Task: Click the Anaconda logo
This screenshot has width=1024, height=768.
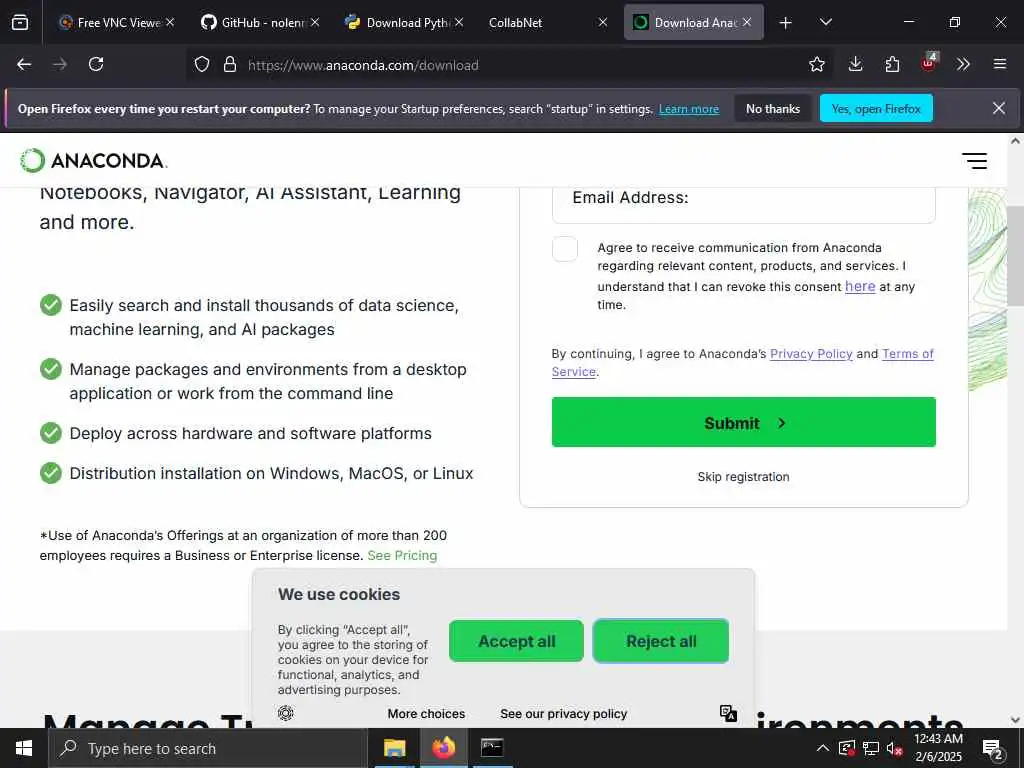Action: (x=93, y=161)
